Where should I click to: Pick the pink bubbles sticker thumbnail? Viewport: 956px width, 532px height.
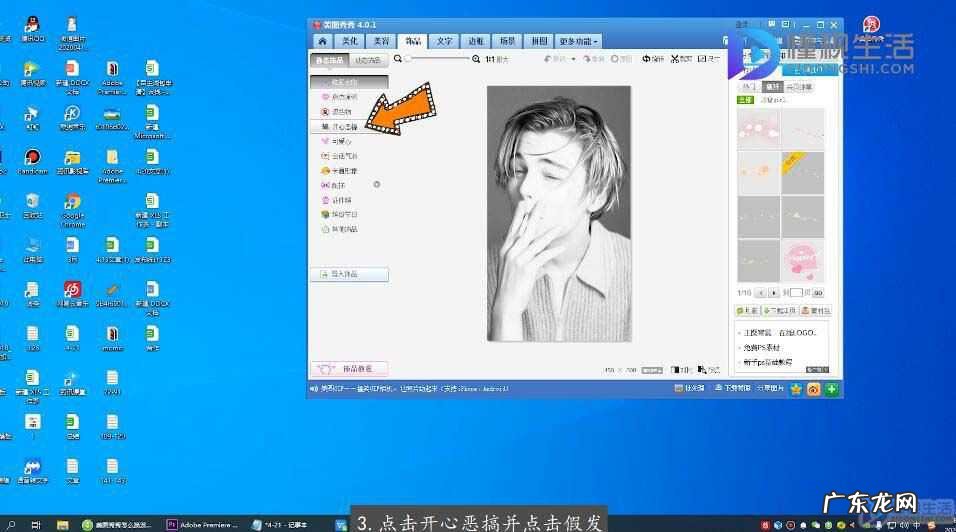point(758,129)
